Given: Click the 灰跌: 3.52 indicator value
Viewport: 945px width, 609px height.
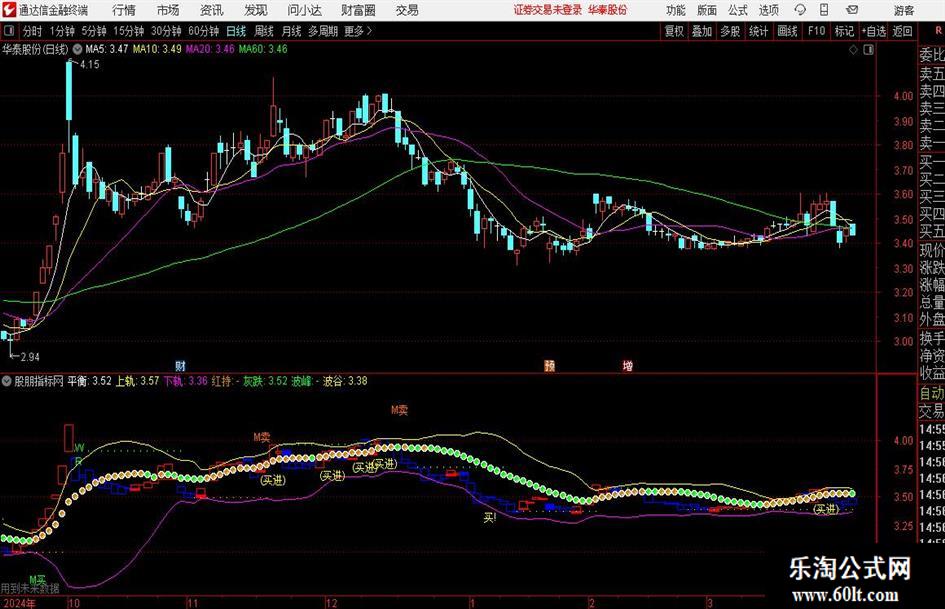Looking at the screenshot, I should [265, 381].
